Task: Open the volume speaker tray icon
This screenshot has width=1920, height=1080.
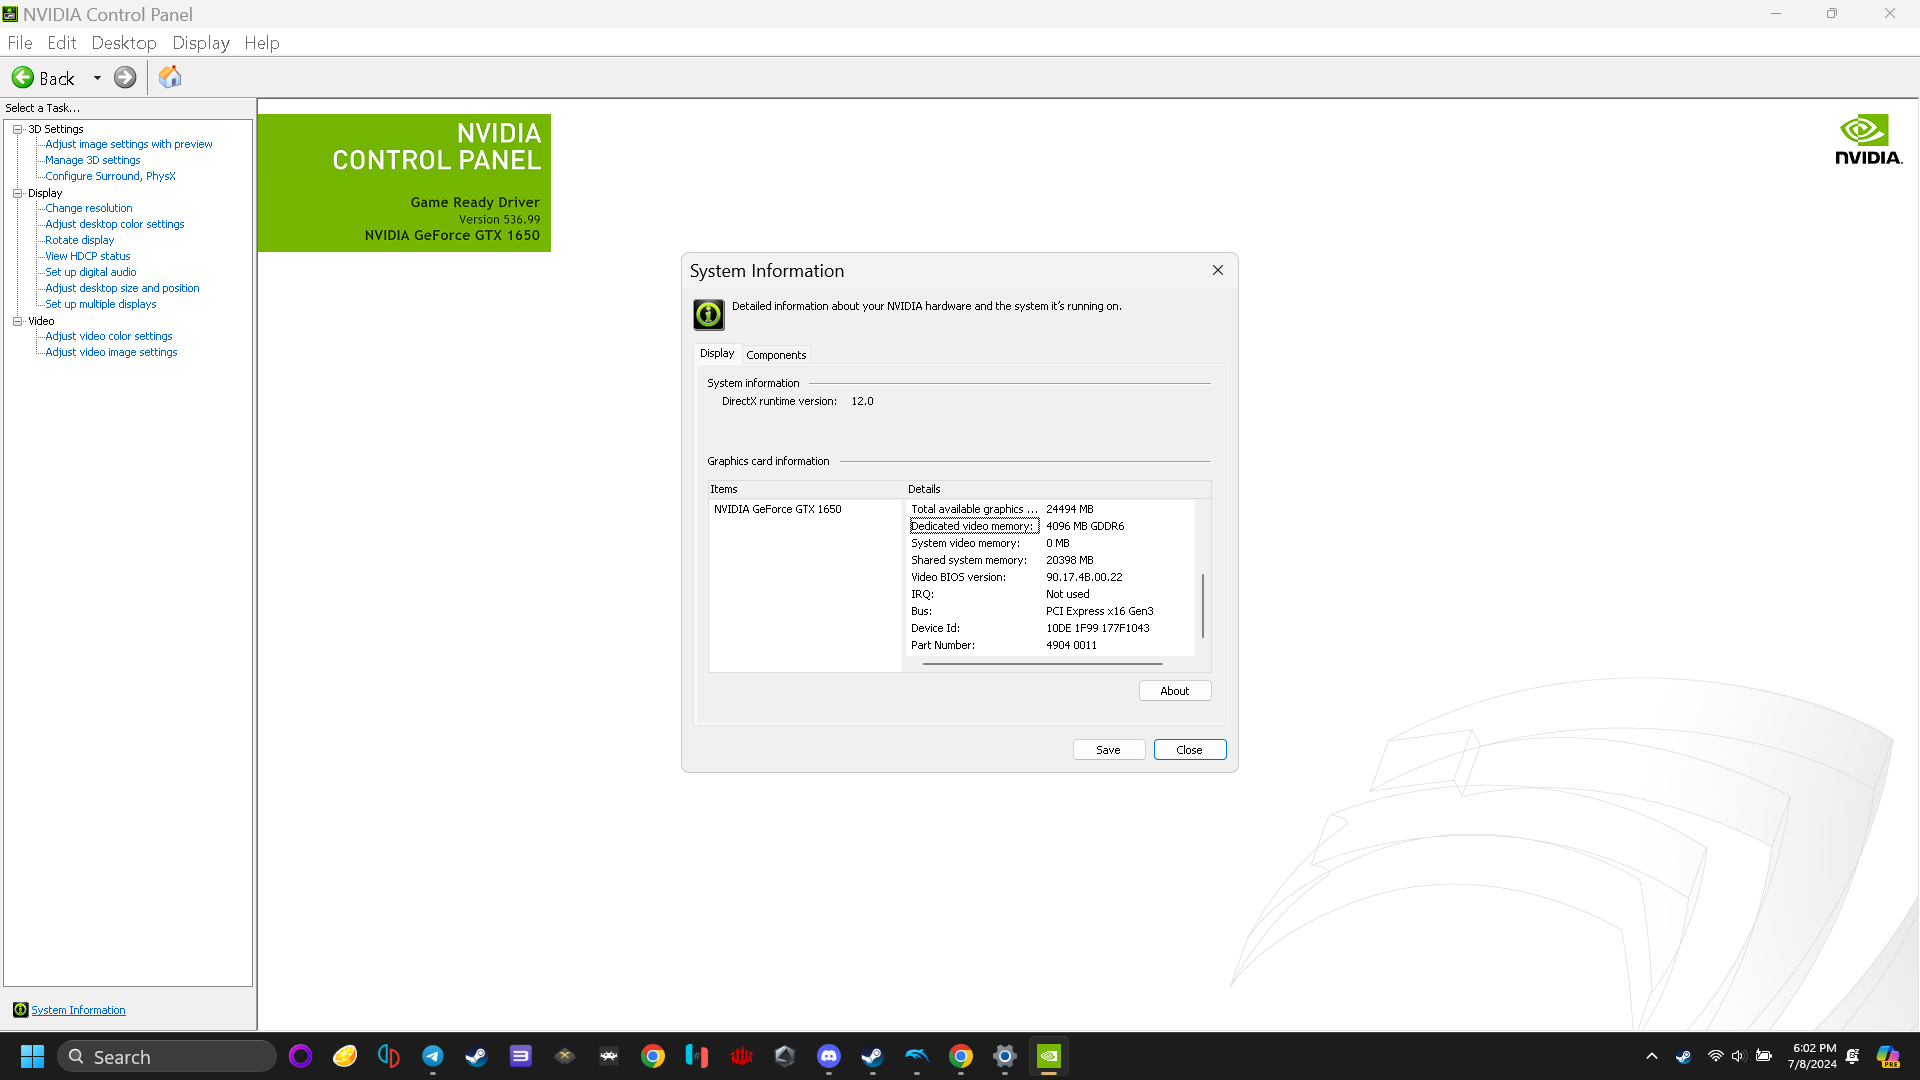Action: pos(1738,1056)
